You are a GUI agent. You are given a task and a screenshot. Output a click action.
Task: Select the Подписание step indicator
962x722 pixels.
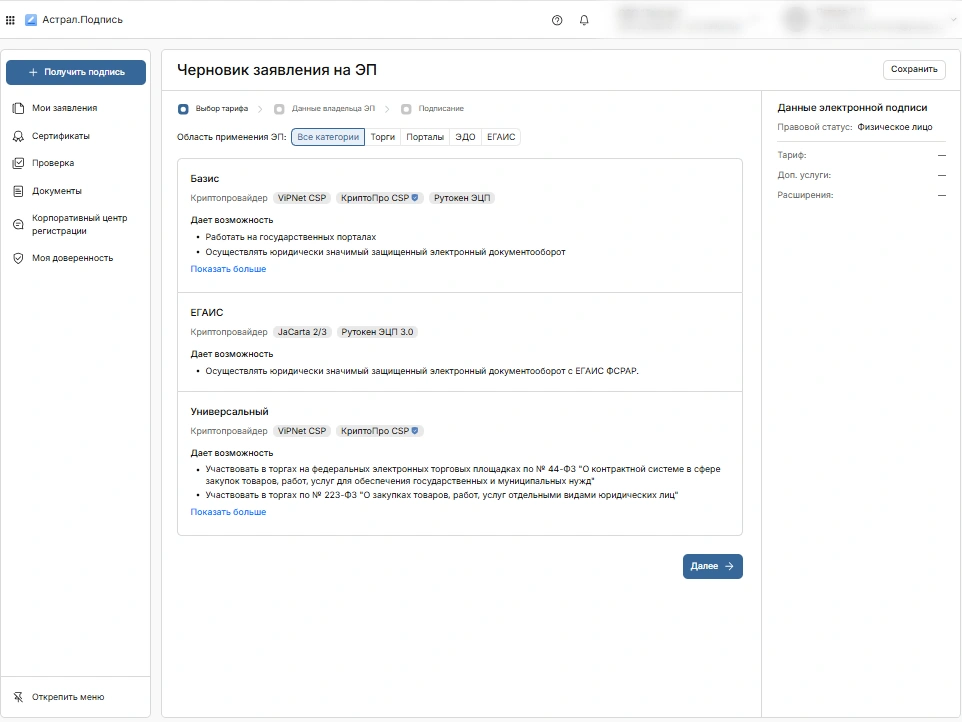406,109
